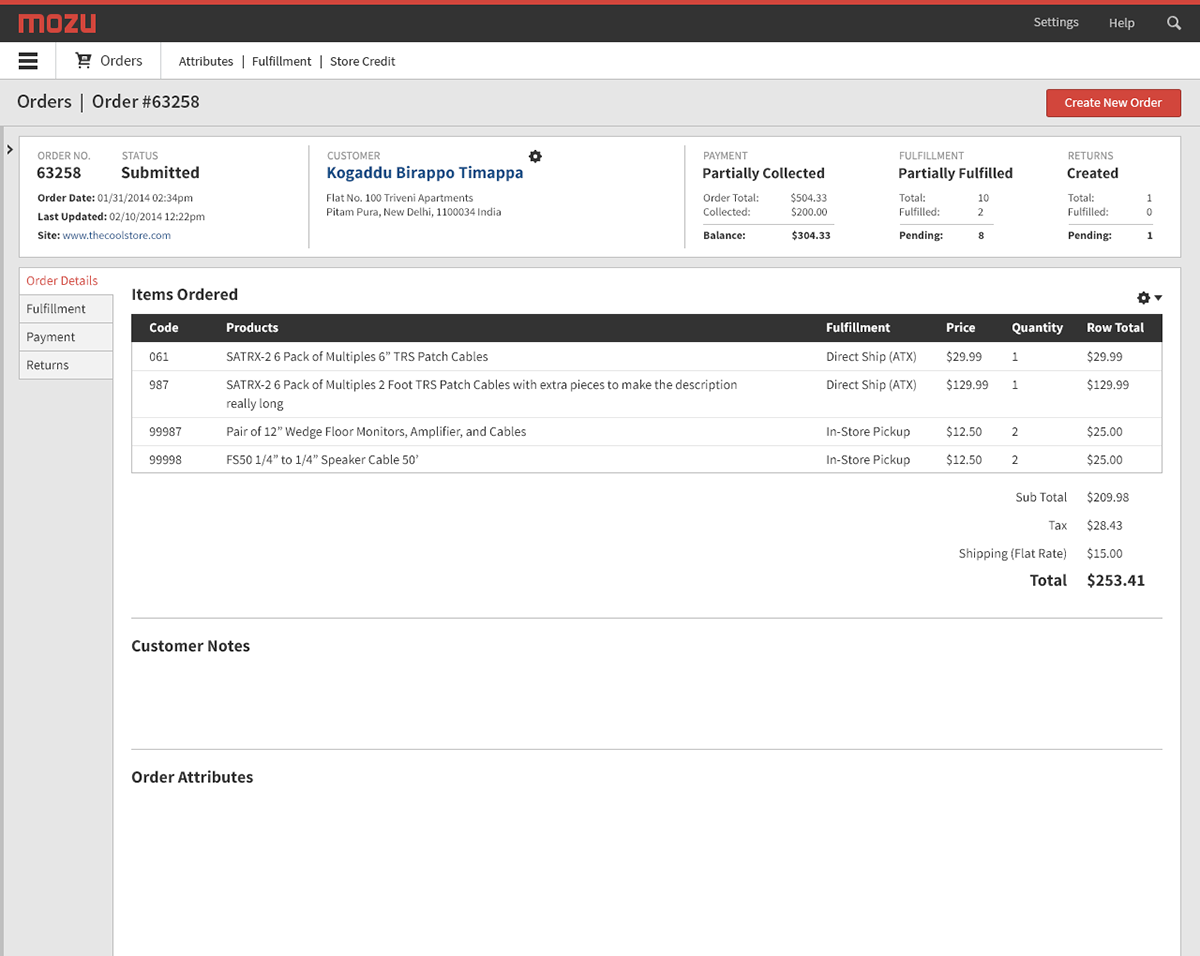Open Help in the top bar

(1122, 22)
